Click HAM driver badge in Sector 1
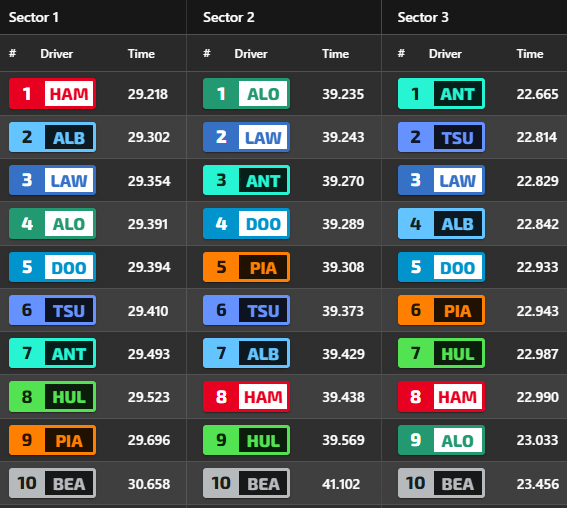 click(52, 94)
